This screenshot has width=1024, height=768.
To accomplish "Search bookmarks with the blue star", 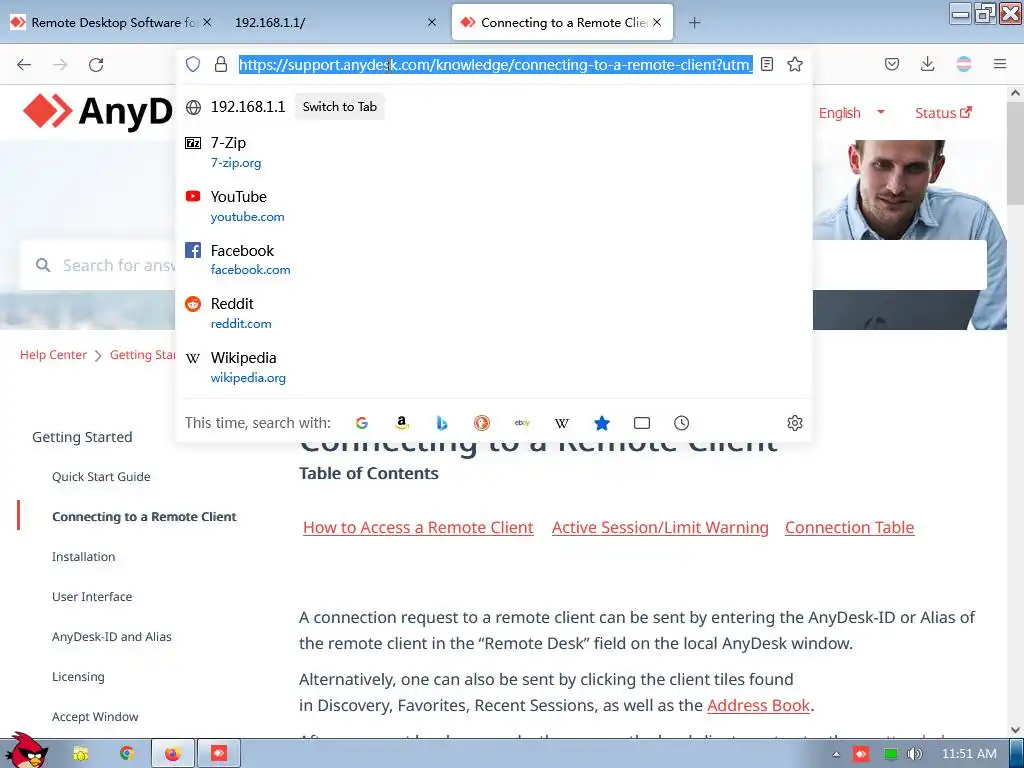I will tap(602, 423).
